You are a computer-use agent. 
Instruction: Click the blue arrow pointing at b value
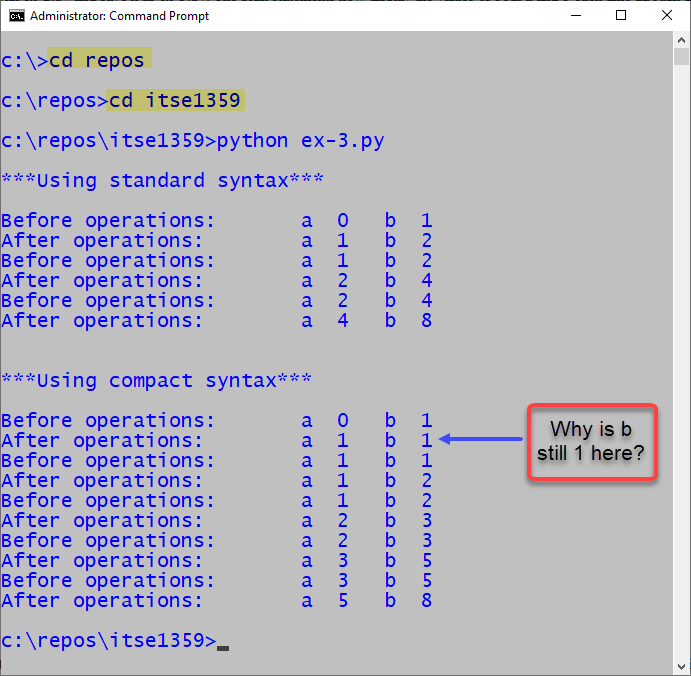(480, 439)
